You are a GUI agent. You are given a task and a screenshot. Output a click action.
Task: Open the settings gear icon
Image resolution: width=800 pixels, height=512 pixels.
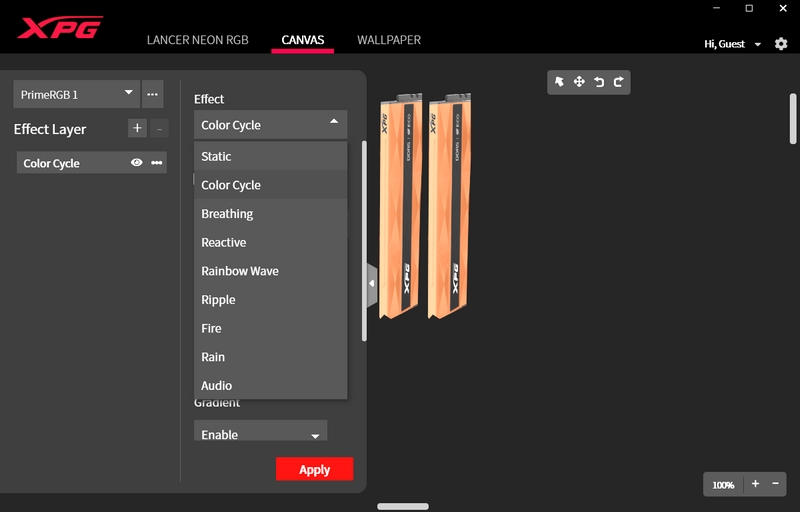pyautogui.click(x=781, y=44)
